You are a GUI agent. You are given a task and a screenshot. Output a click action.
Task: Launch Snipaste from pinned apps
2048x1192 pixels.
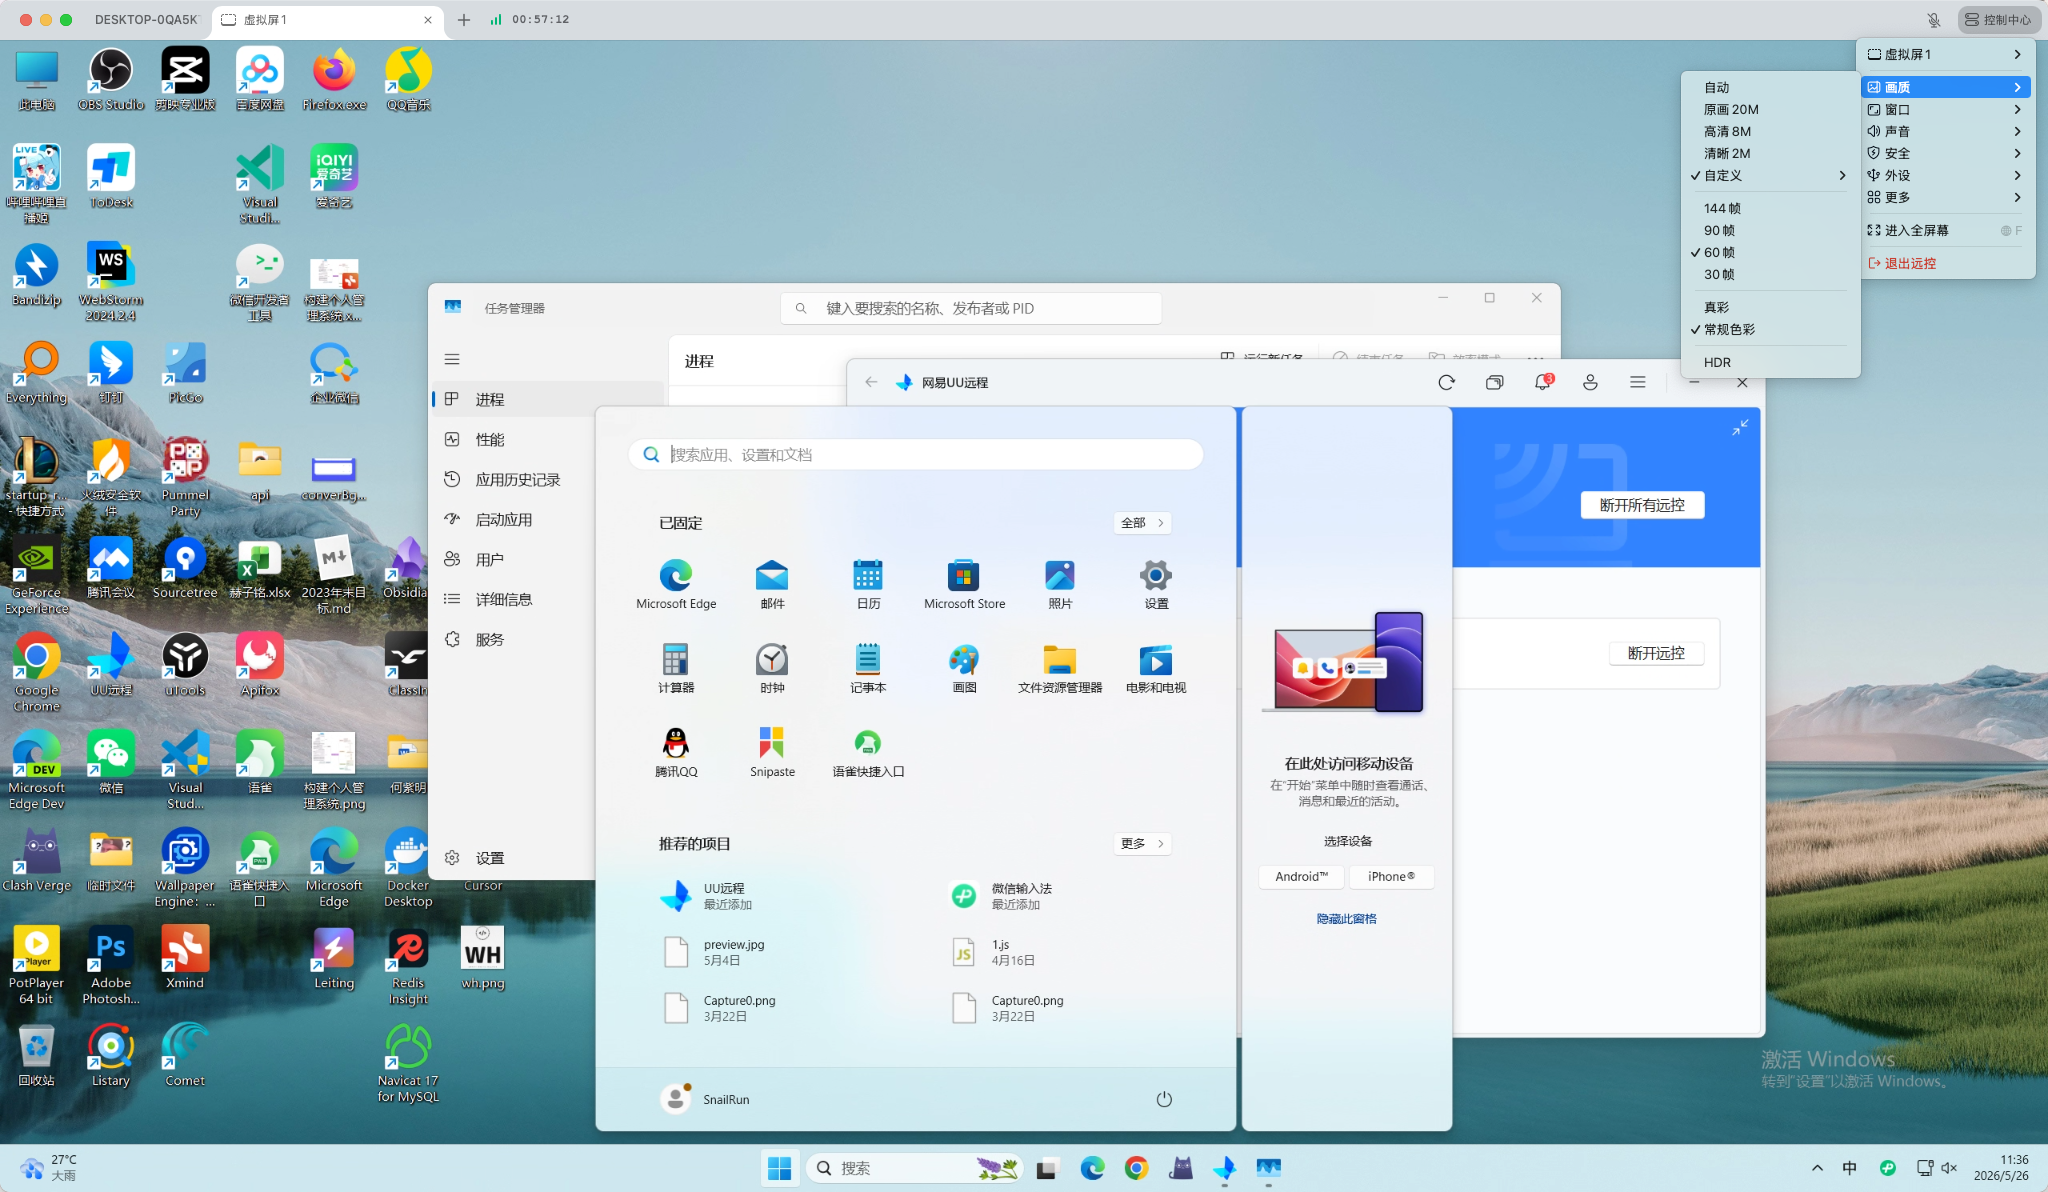click(x=772, y=752)
